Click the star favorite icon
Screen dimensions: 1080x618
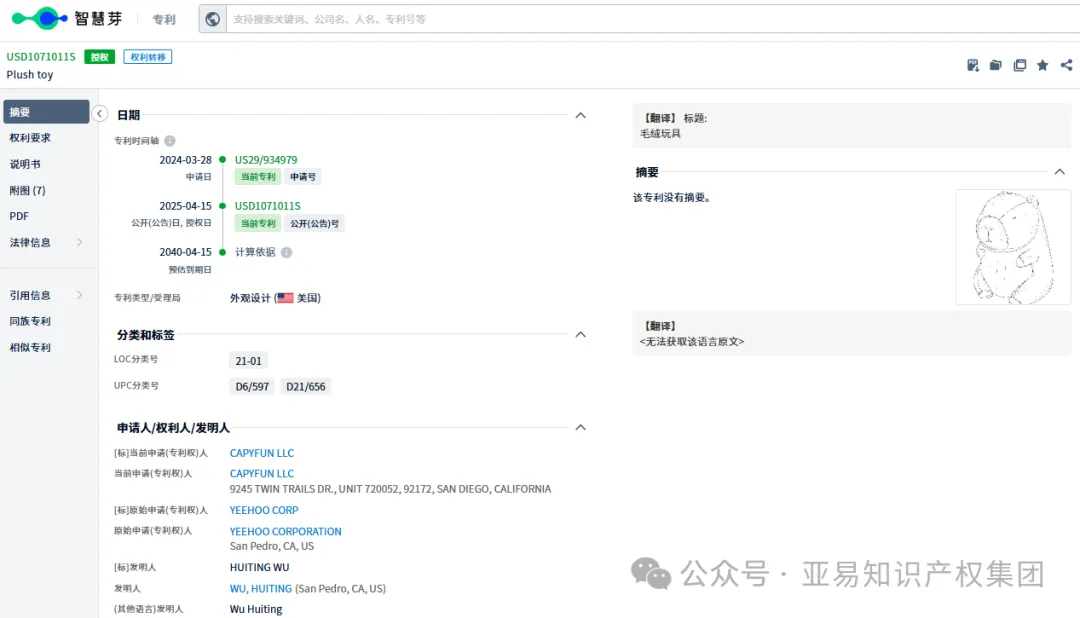pos(1043,65)
